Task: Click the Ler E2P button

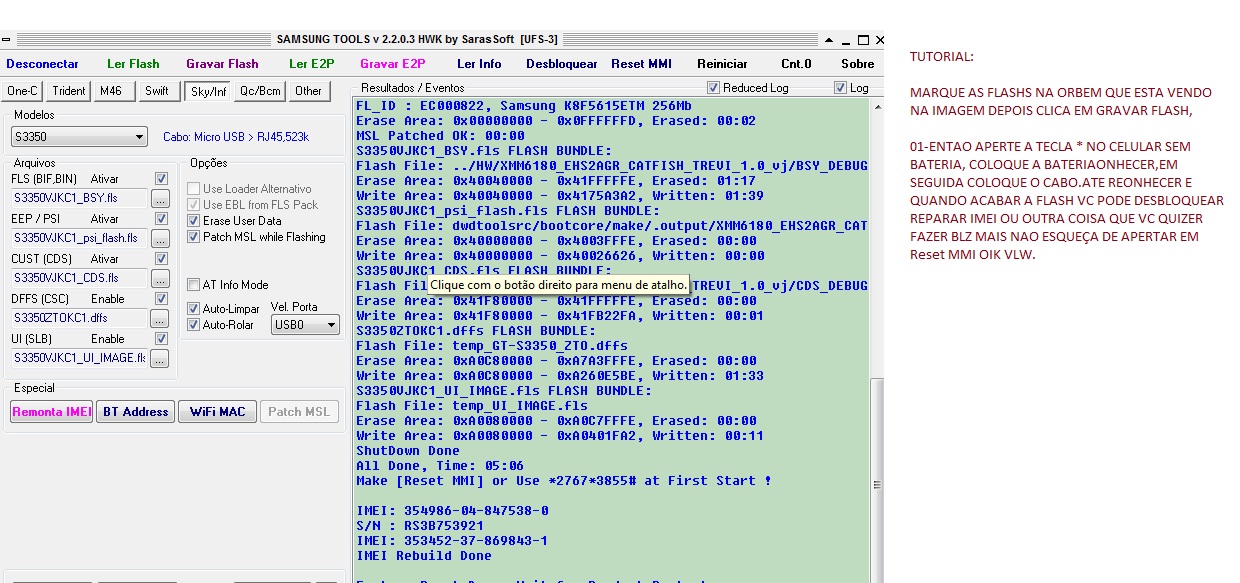Action: [x=311, y=64]
